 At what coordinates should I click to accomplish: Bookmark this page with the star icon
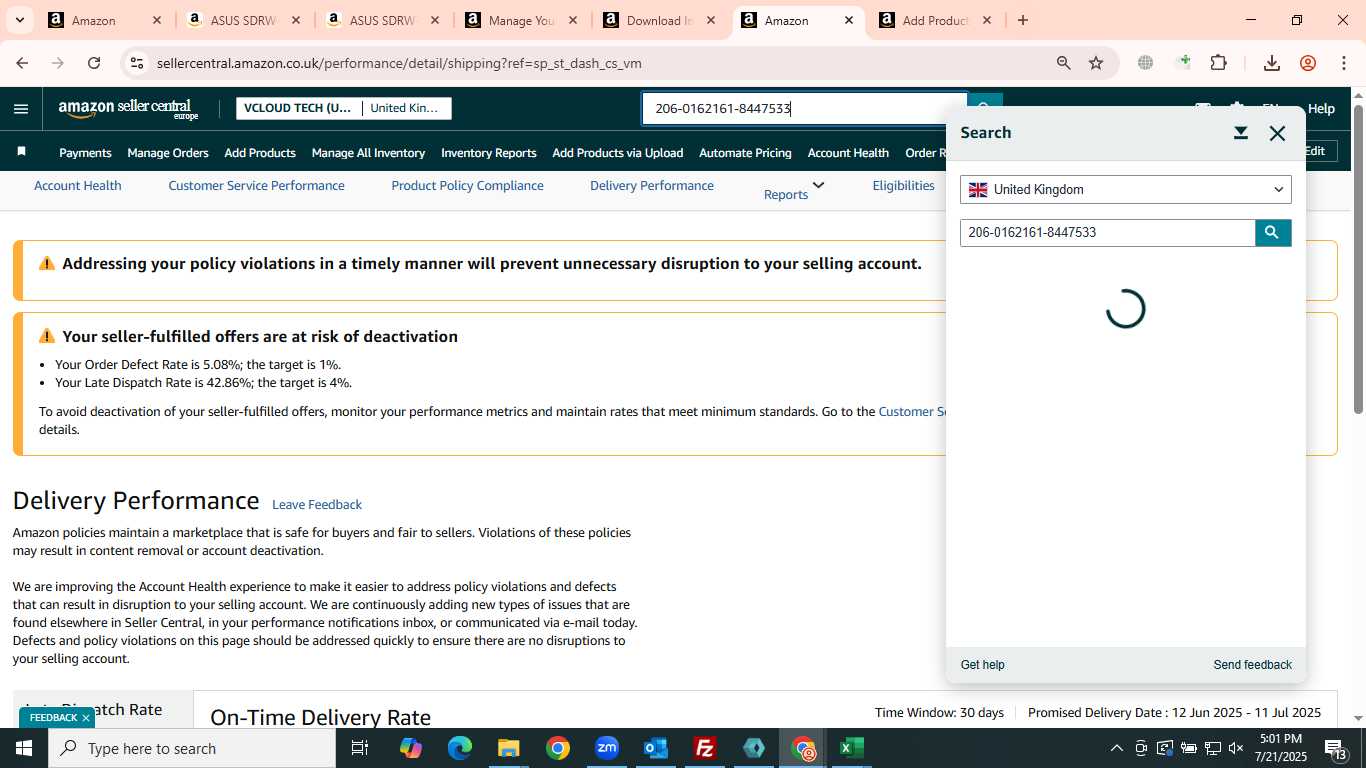pos(1096,63)
